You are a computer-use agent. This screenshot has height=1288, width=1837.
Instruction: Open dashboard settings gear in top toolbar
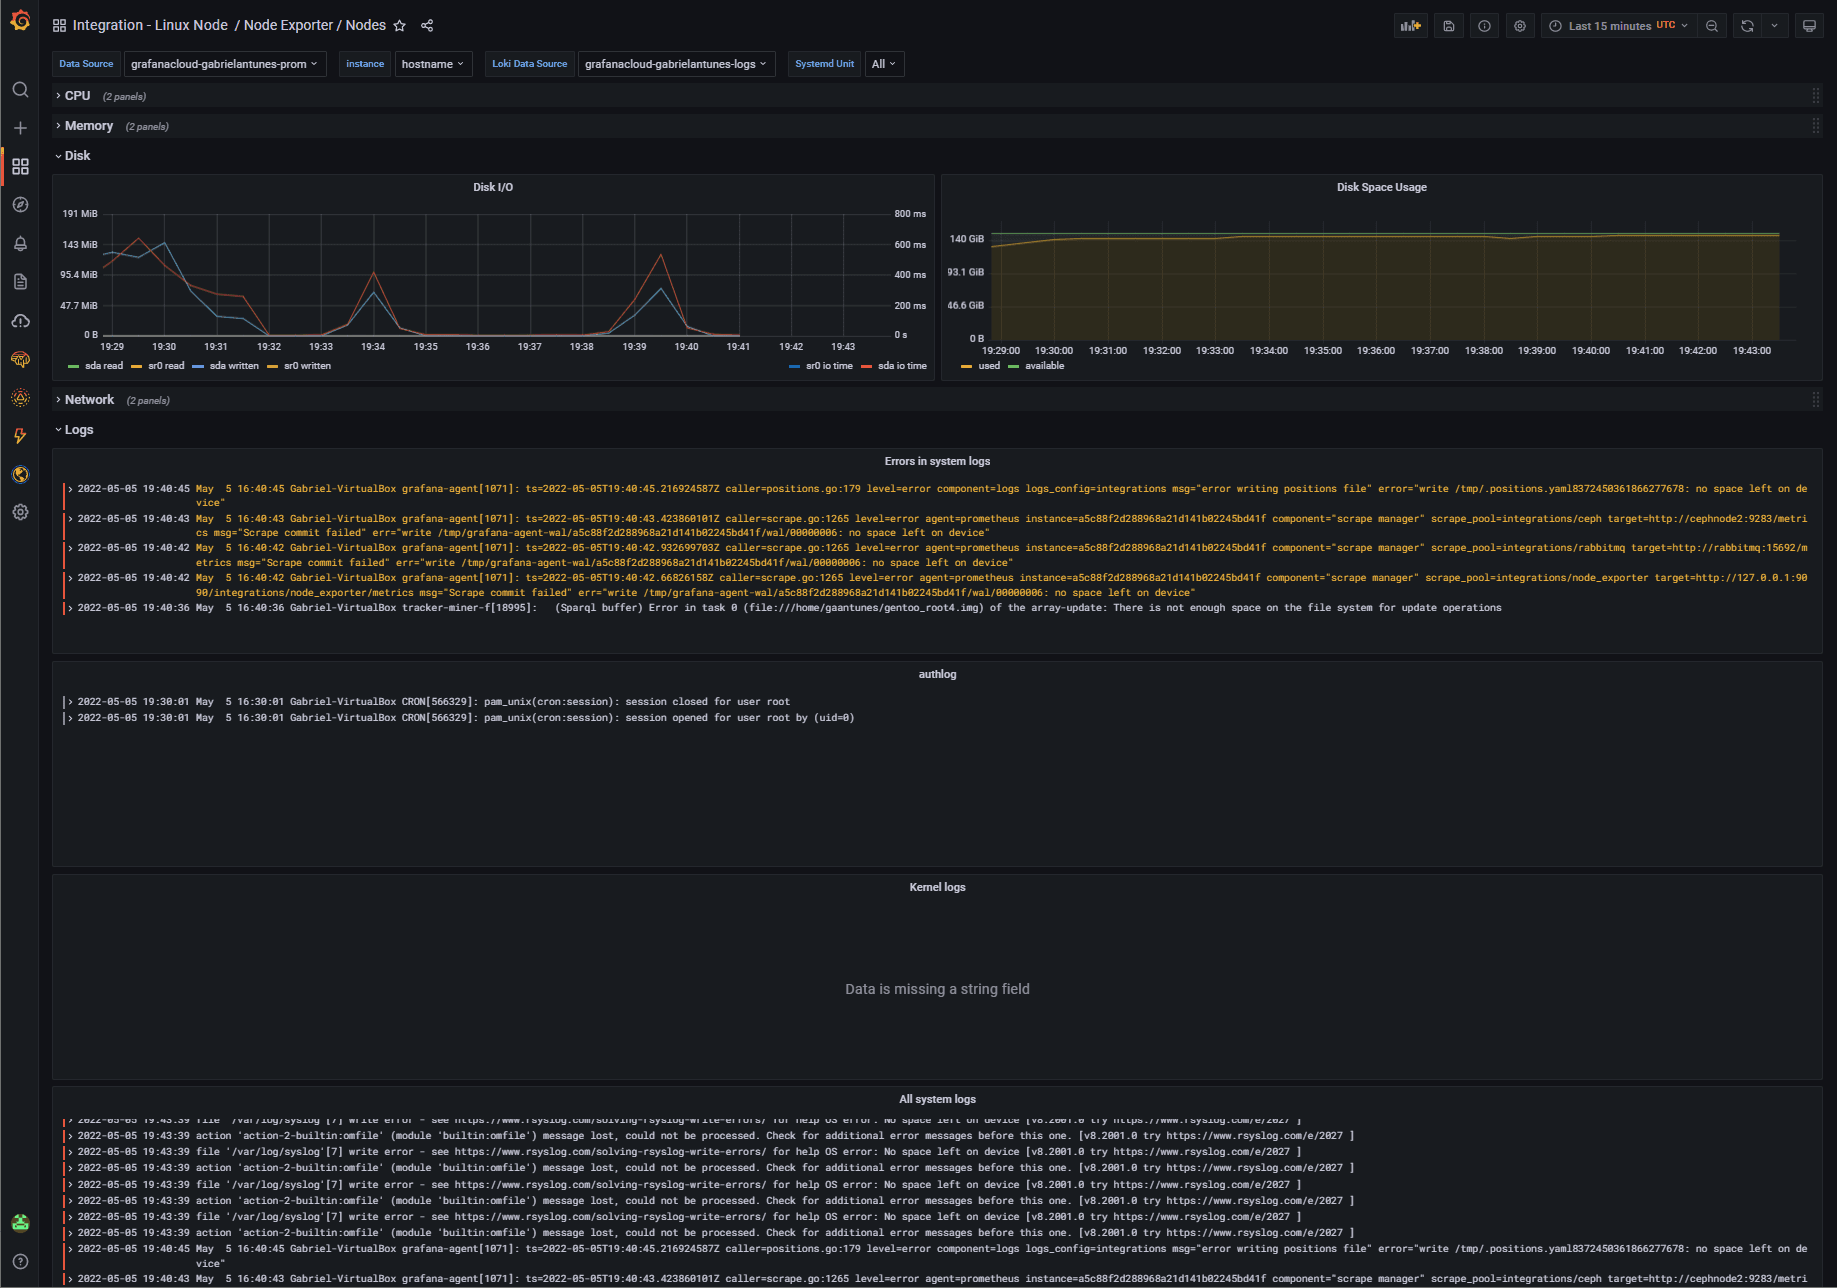tap(1520, 26)
